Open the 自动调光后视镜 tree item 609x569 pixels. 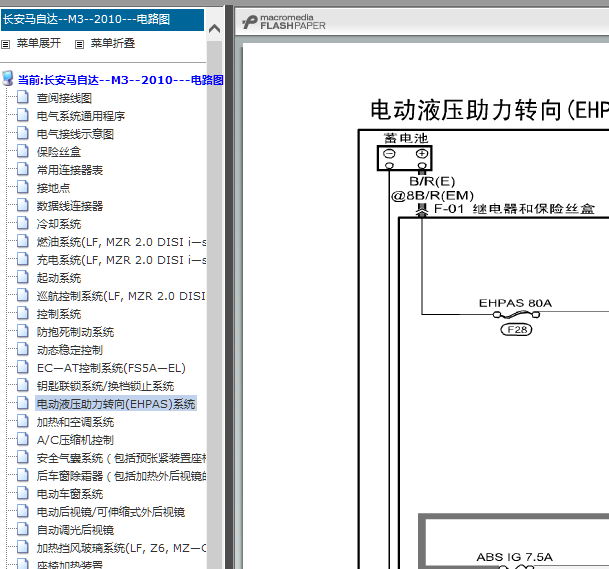tap(75, 530)
